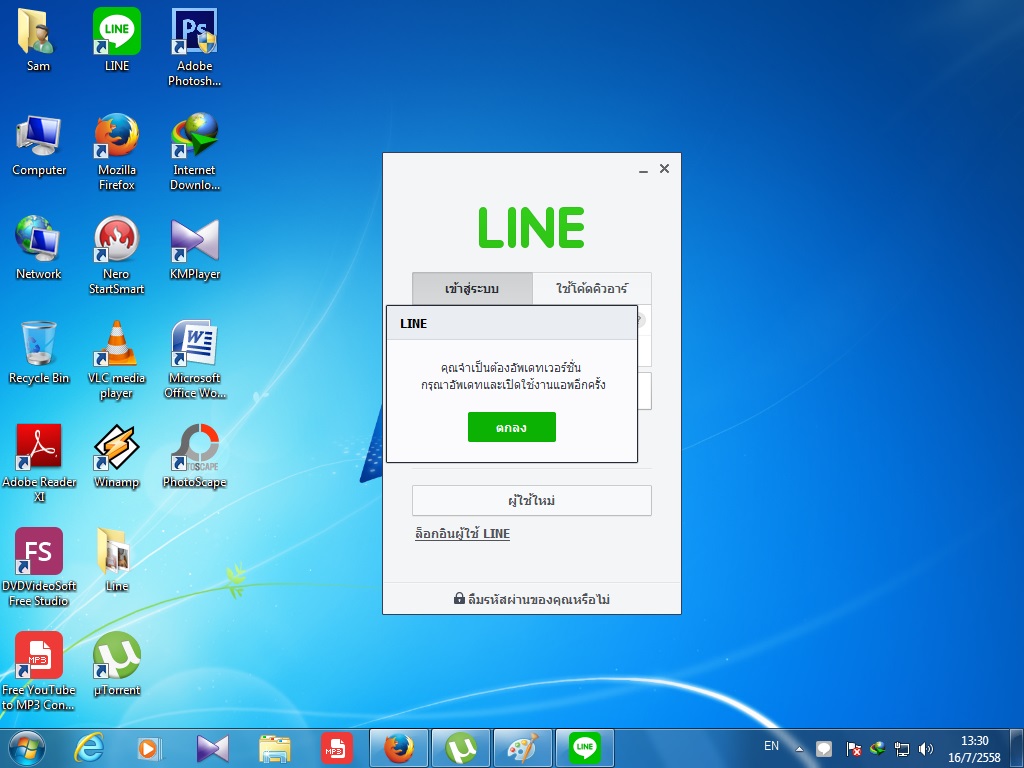Viewport: 1024px width, 768px height.
Task: Switch to LINE in the taskbar
Action: 585,748
